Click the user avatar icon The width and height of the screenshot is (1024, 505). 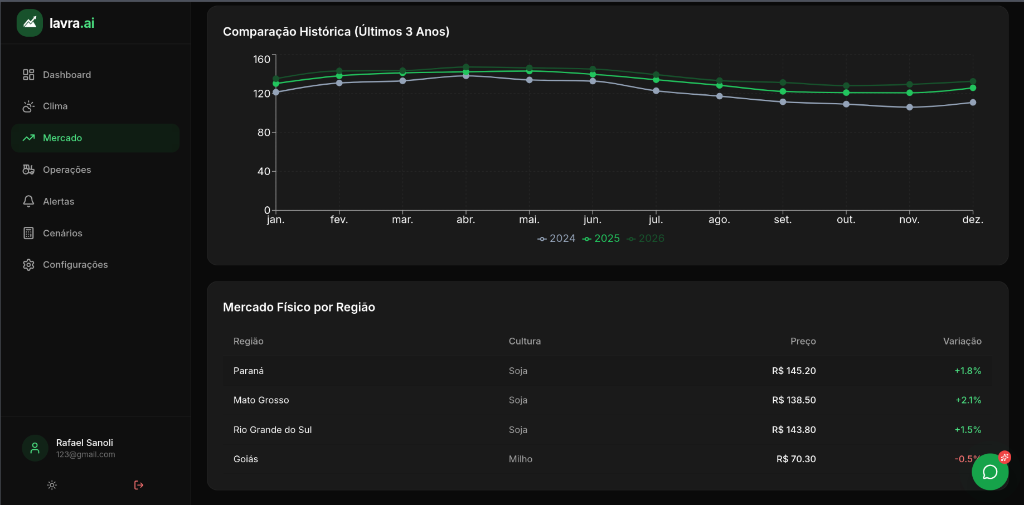35,448
